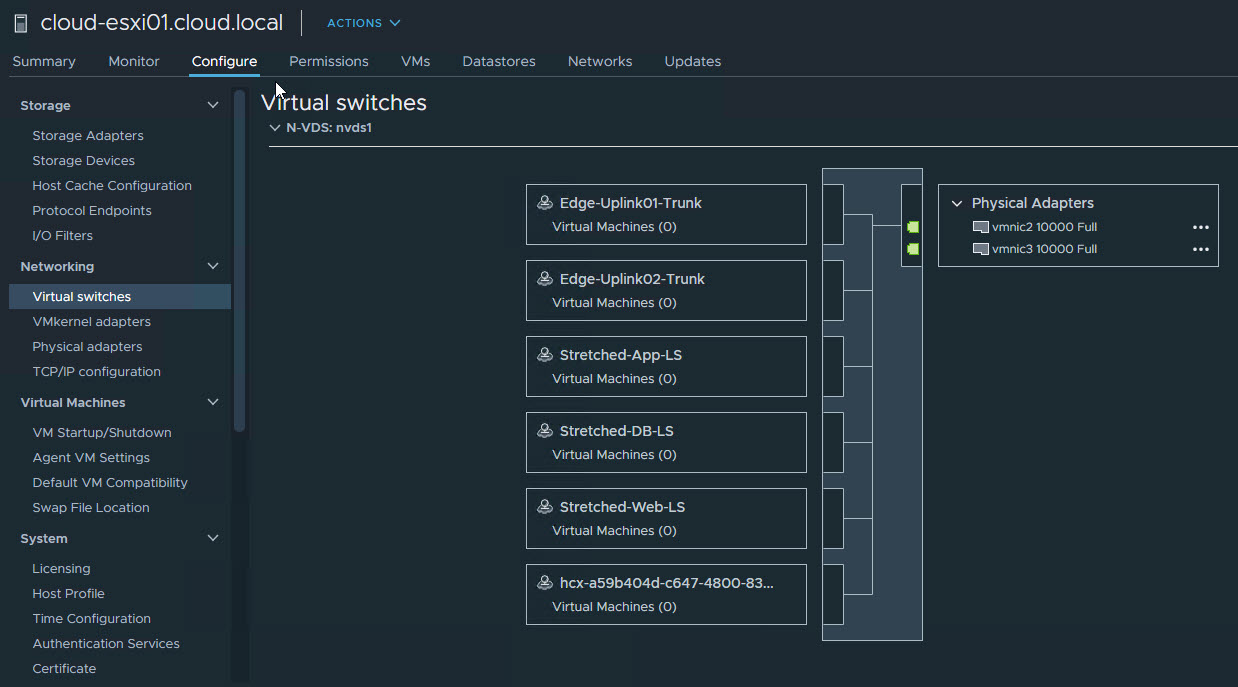Switch to the Monitor tab
The width and height of the screenshot is (1238, 687).
click(134, 61)
